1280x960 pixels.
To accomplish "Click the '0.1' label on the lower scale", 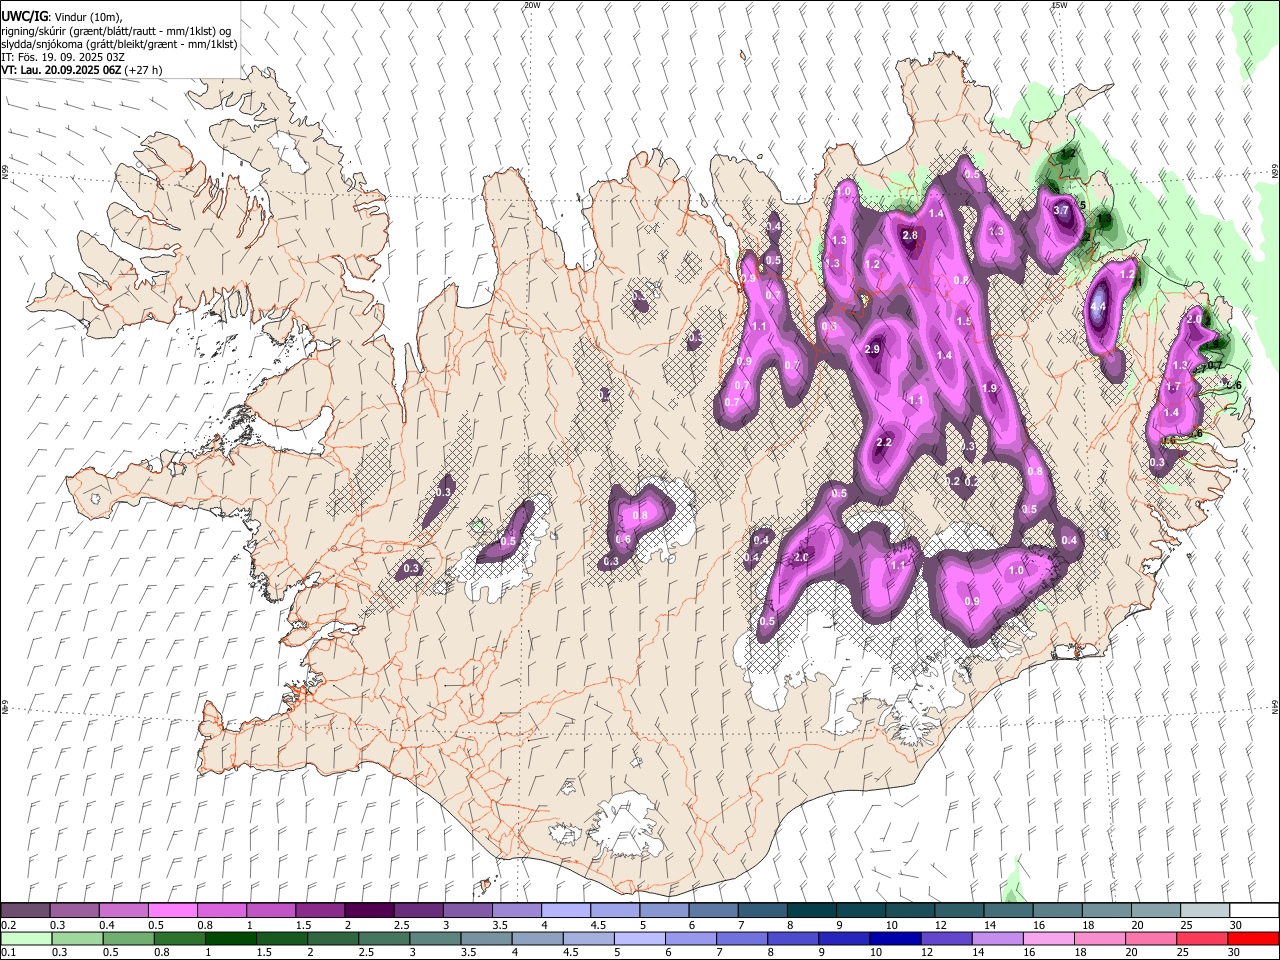I will click(x=9, y=953).
